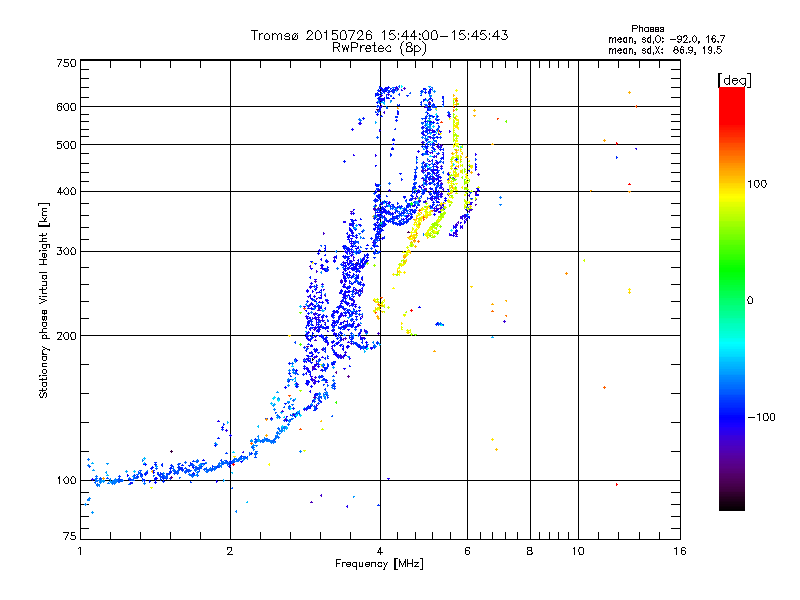Click the 'Phases' heading text

[x=647, y=29]
